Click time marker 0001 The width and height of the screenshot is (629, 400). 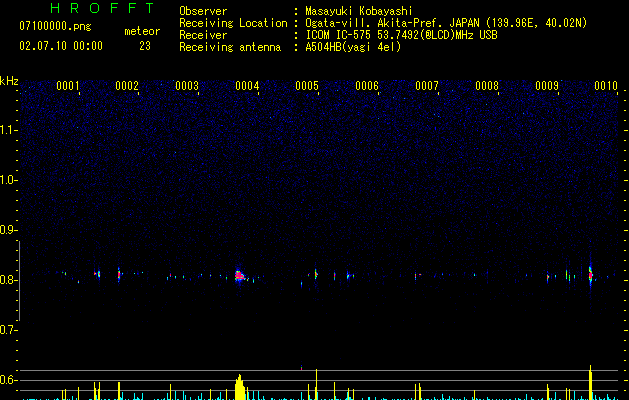[67, 86]
